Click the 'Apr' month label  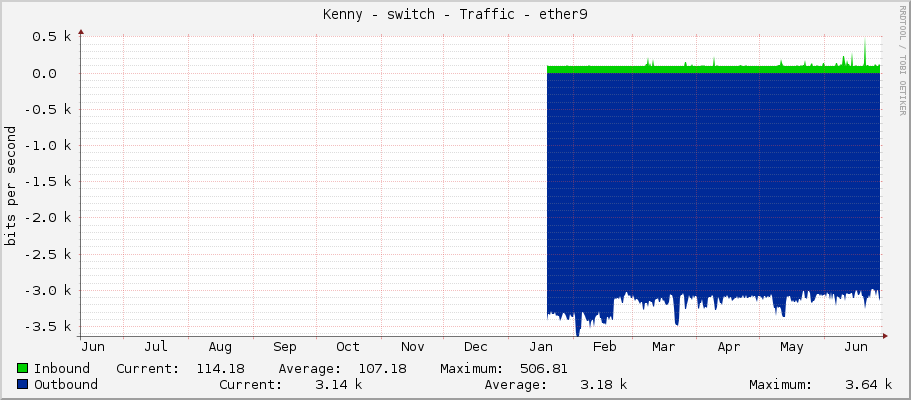click(729, 347)
